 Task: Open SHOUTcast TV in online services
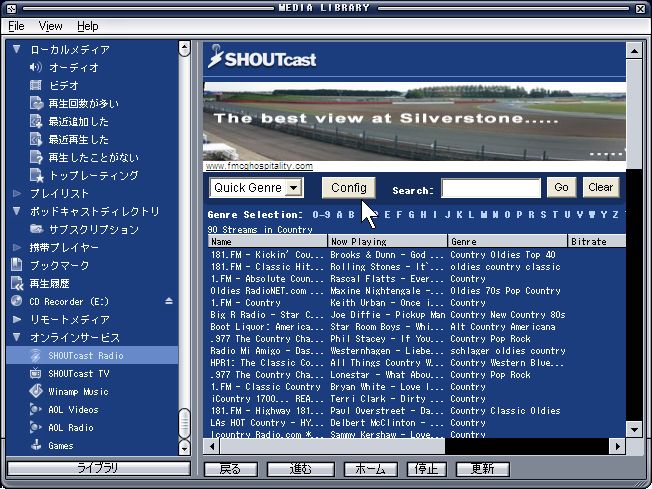80,373
